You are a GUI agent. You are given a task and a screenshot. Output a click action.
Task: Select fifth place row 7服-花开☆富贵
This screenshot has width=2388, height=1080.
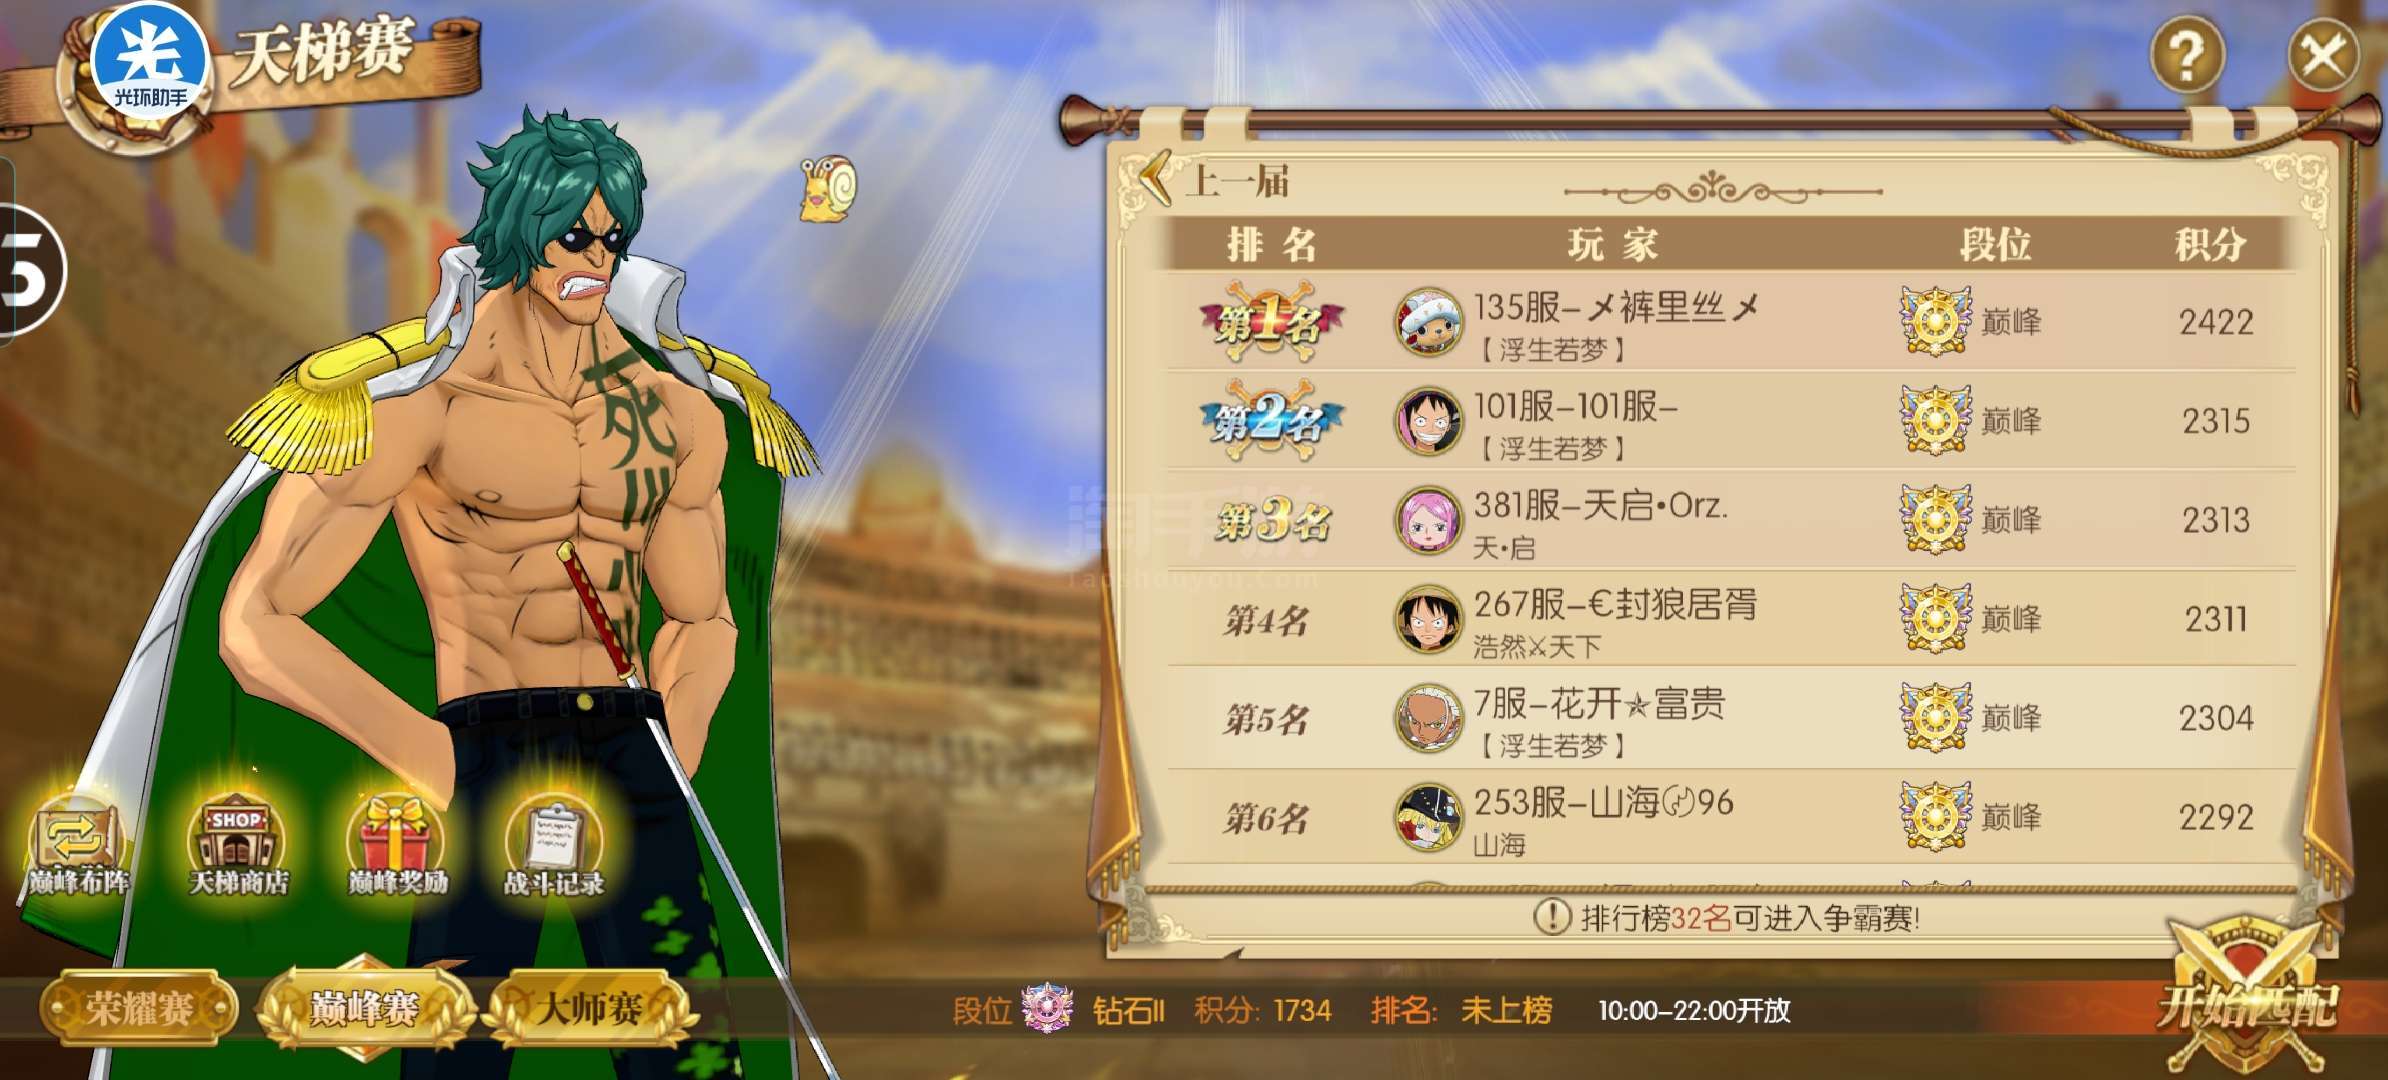pos(1730,718)
